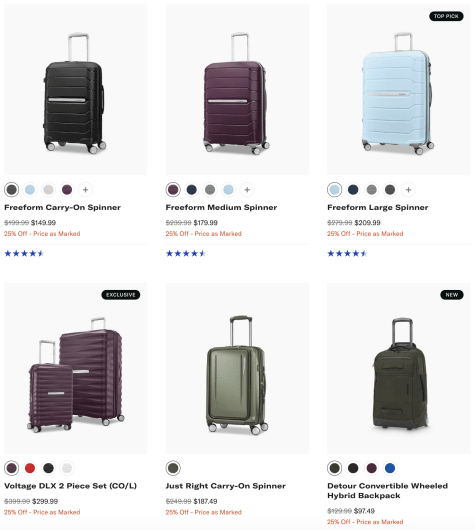Pick navy swatch for Freeform Medium Spinner
The height and width of the screenshot is (530, 475).
pos(192,190)
